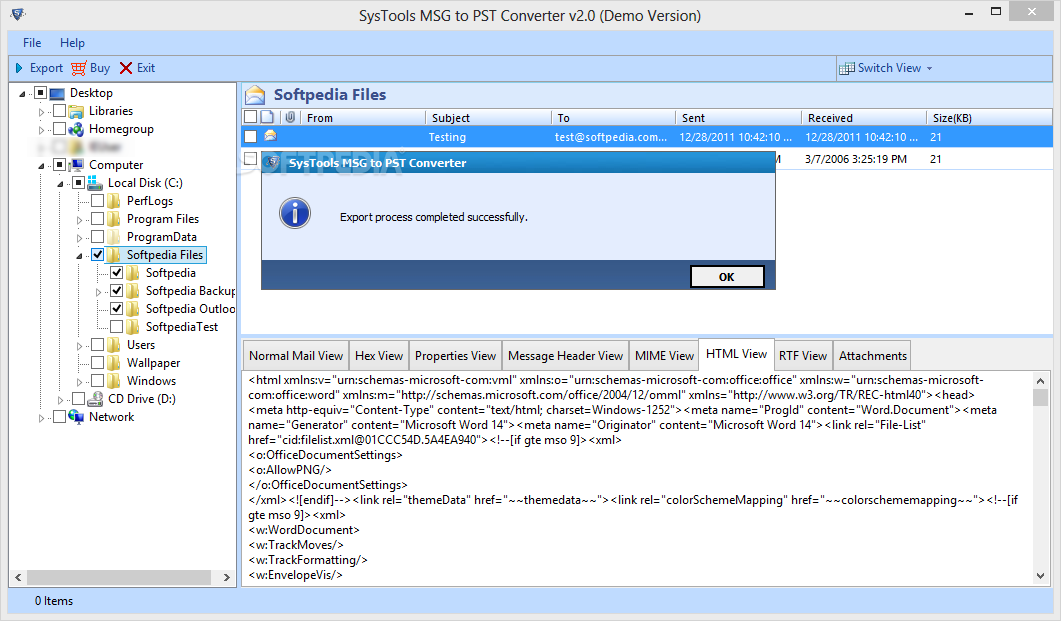Click the Local Disk (C:) drive icon
1061x621 pixels.
pos(95,183)
